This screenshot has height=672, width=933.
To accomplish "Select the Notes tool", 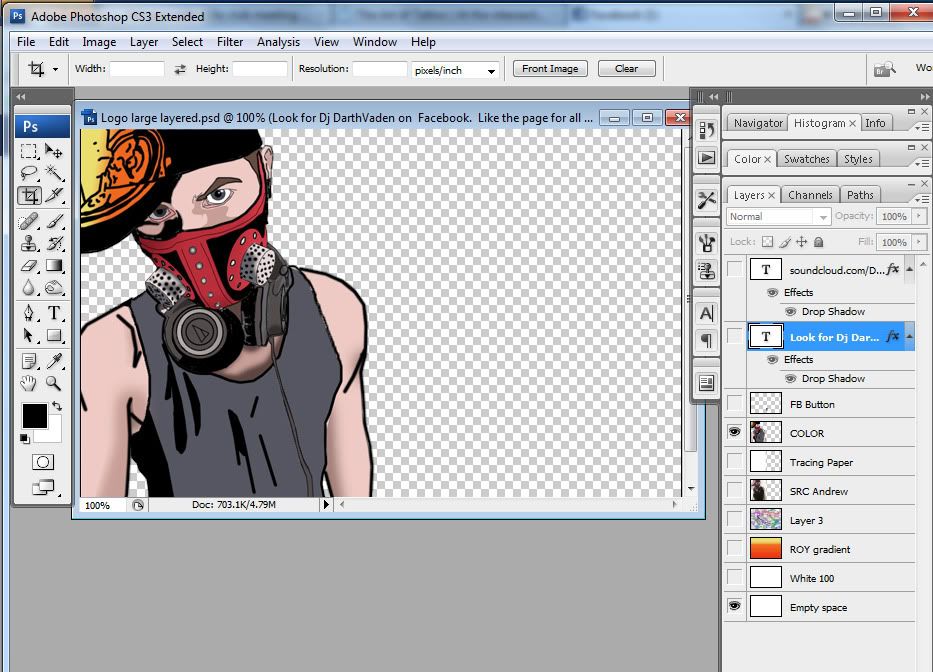I will 29,361.
